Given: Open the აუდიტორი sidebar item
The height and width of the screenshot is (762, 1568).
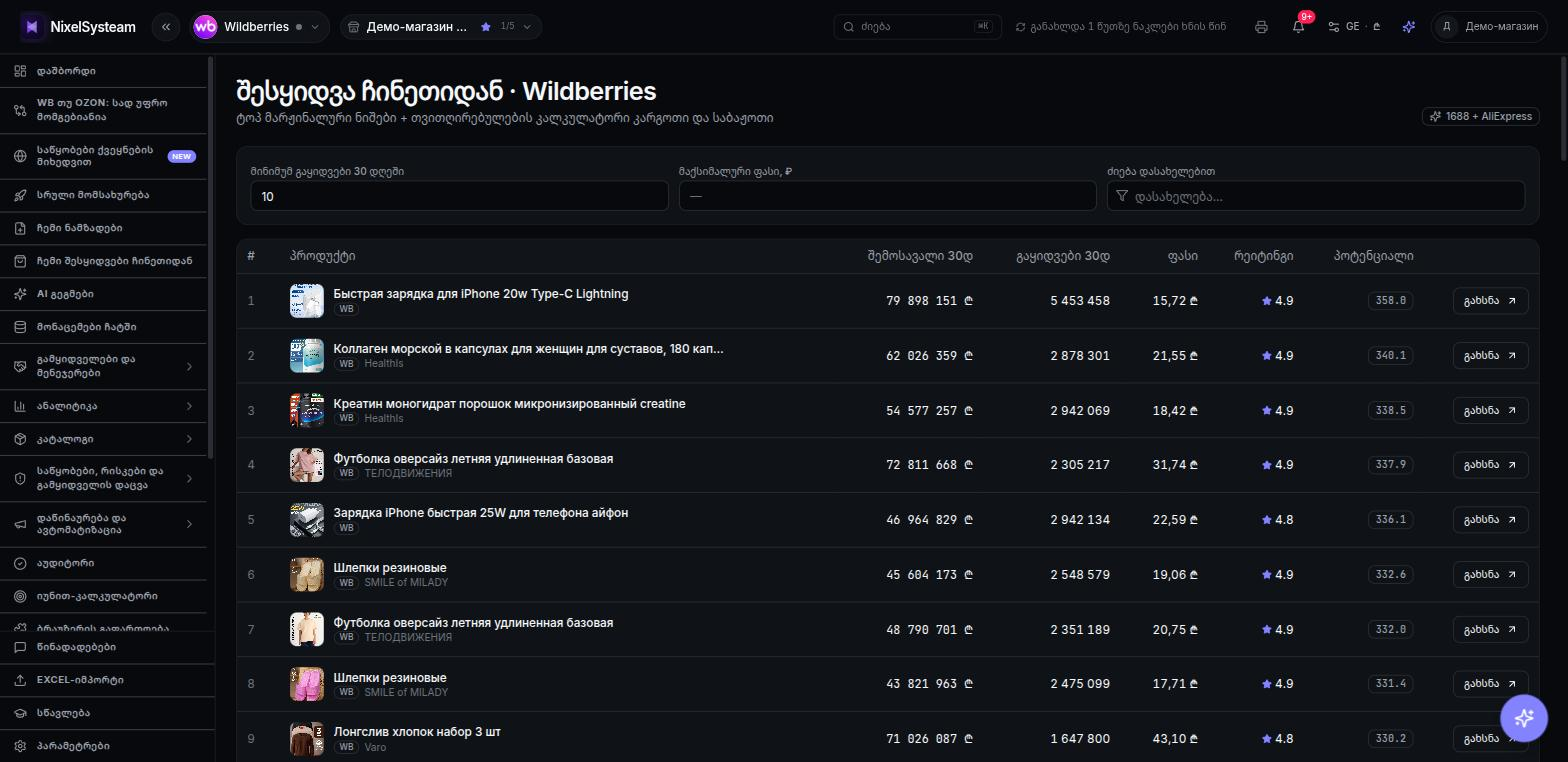Looking at the screenshot, I should pyautogui.click(x=105, y=563).
